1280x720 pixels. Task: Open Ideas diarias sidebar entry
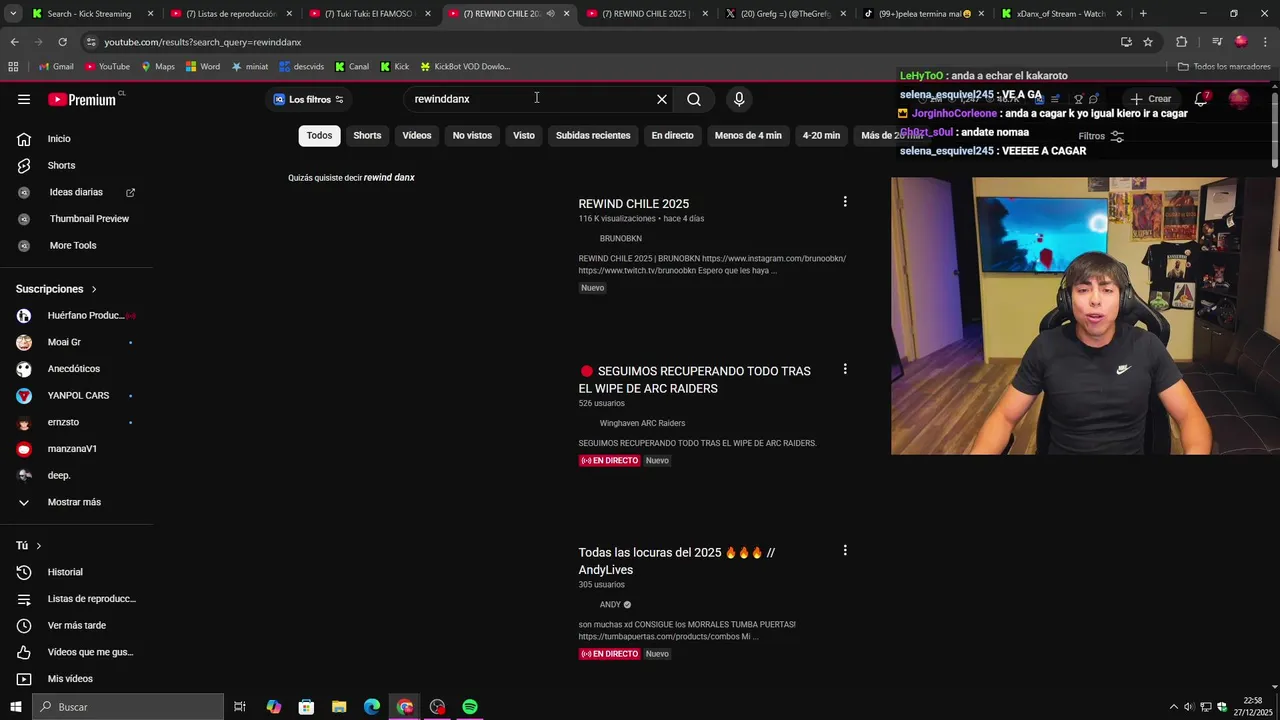76,192
